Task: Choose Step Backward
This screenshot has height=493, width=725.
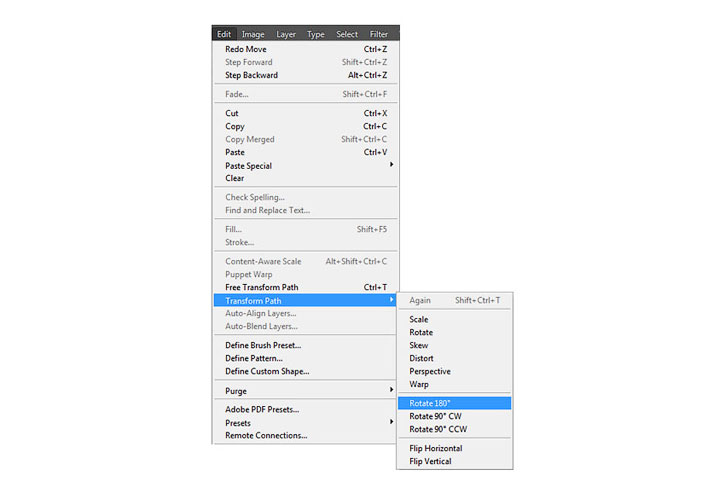Action: pyautogui.click(x=306, y=75)
